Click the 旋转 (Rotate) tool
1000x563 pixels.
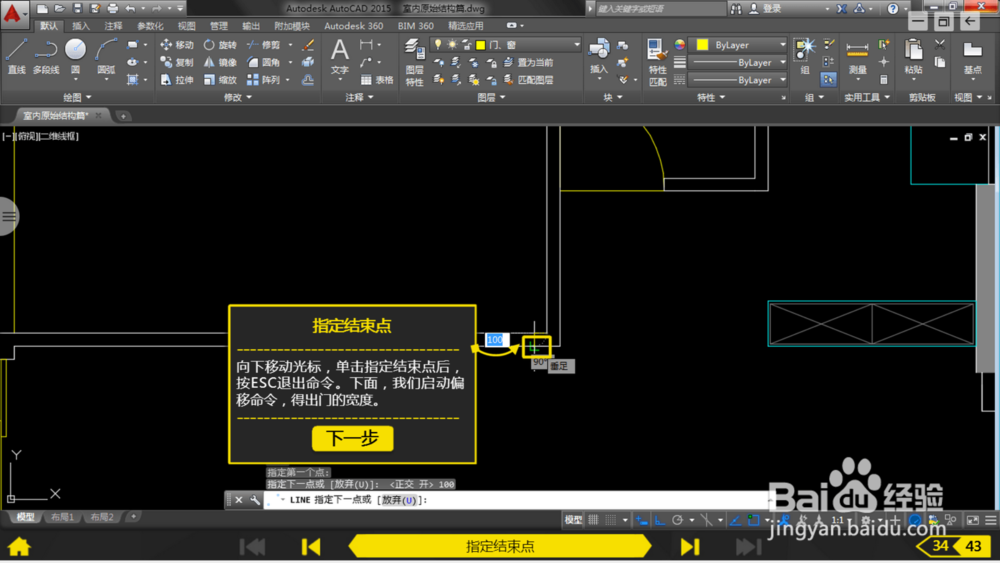[x=220, y=45]
